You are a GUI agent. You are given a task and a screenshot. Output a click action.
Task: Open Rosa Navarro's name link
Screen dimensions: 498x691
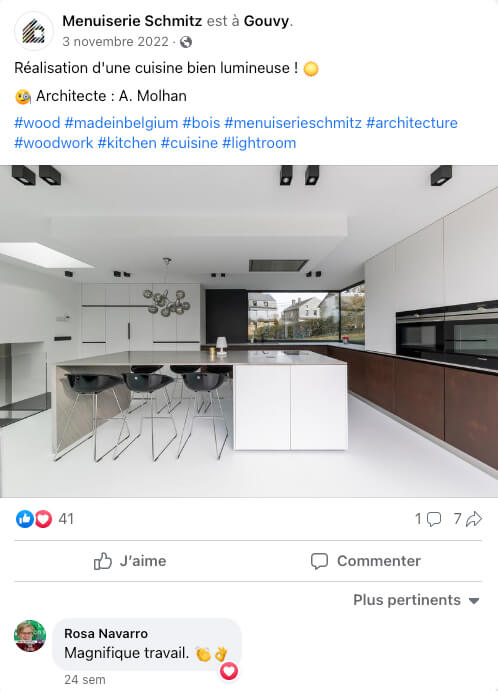106,633
